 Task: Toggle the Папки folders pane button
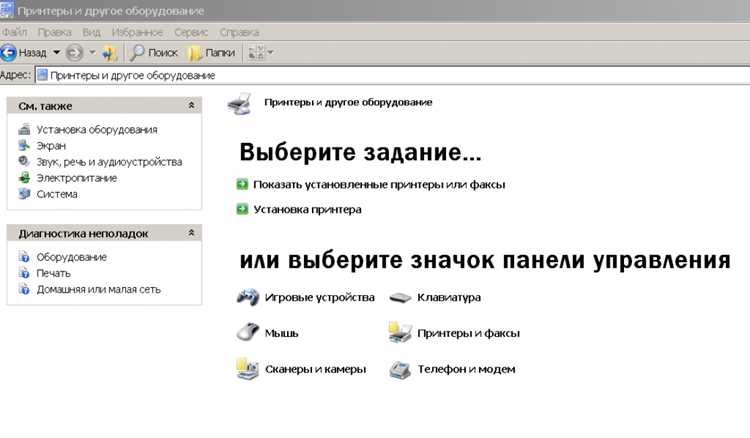click(x=211, y=53)
